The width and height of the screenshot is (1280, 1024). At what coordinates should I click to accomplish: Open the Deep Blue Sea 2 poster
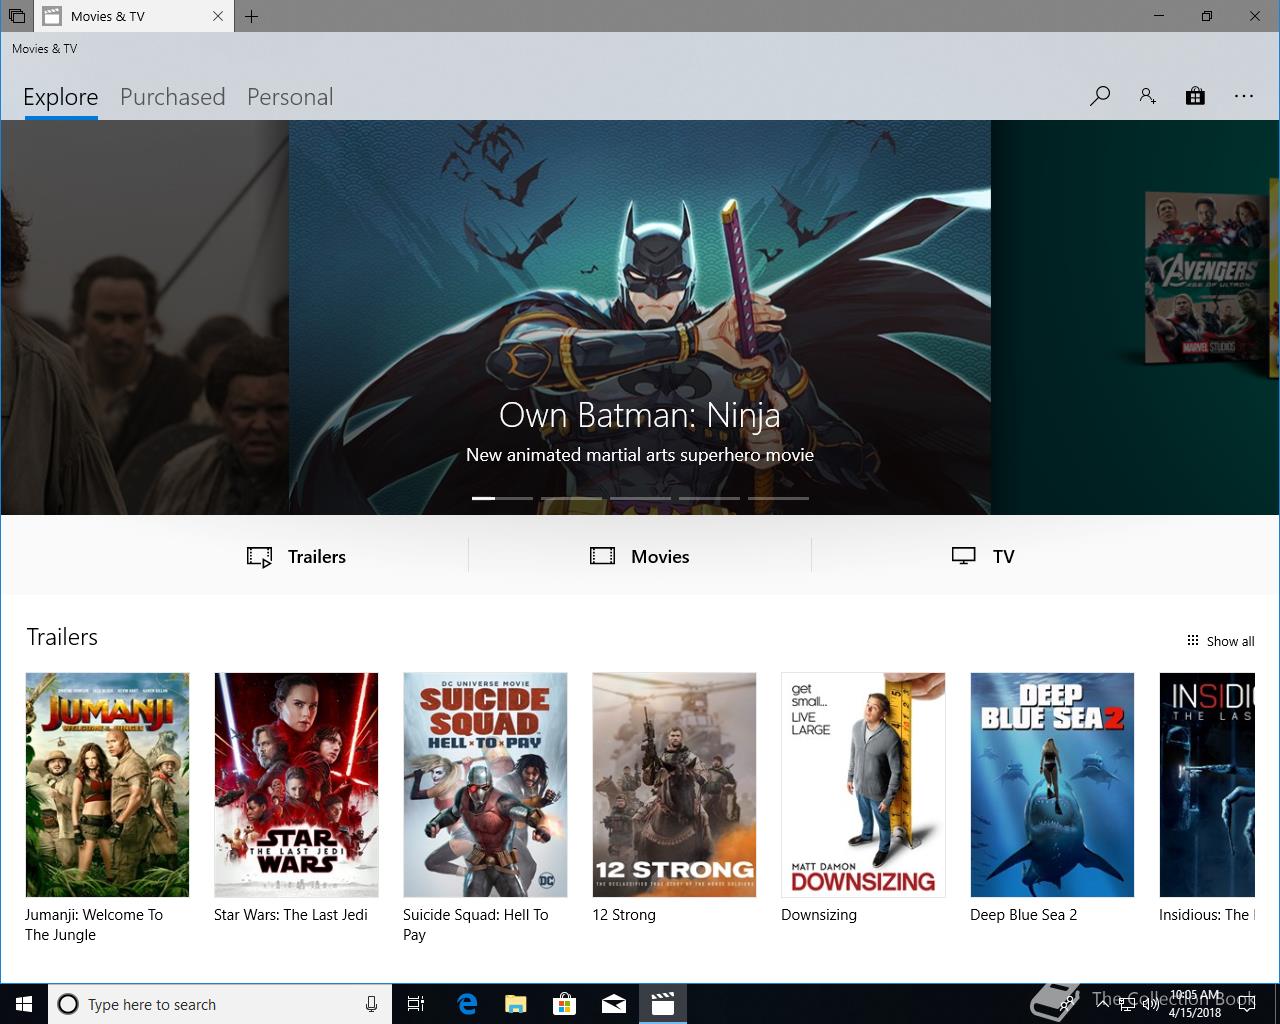pyautogui.click(x=1052, y=785)
